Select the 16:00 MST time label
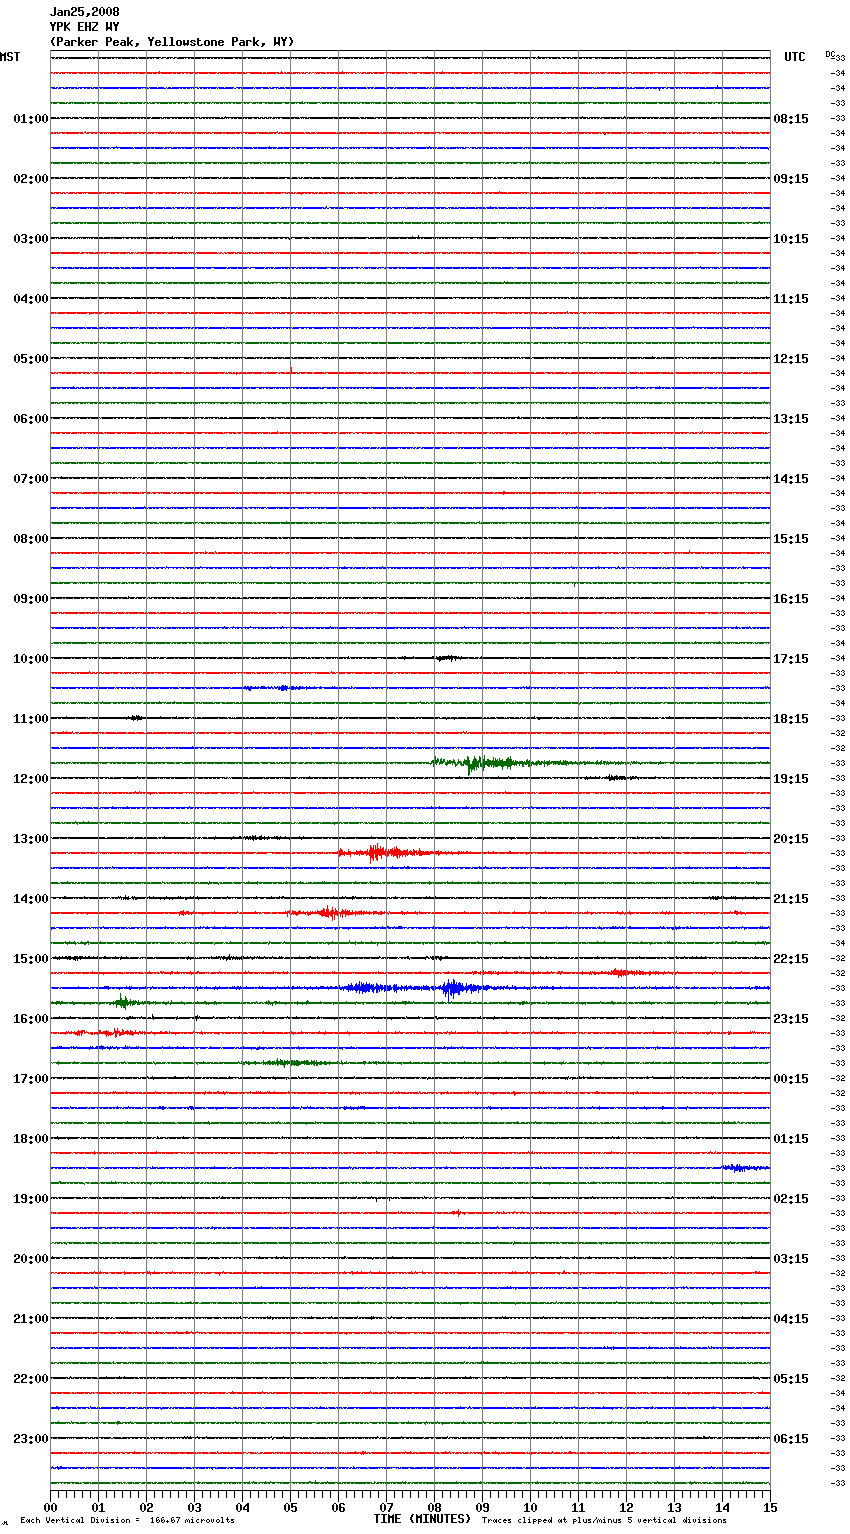The width and height of the screenshot is (850, 1534). (30, 1019)
